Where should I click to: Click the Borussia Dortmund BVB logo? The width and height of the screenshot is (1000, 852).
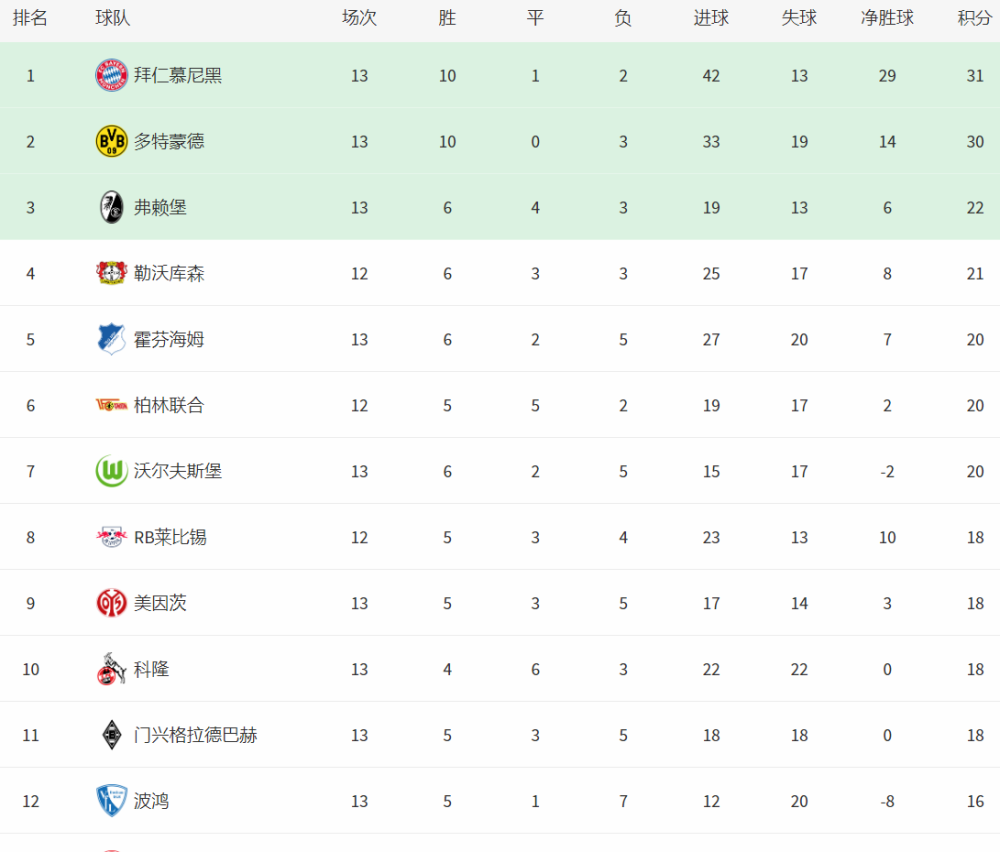click(112, 141)
